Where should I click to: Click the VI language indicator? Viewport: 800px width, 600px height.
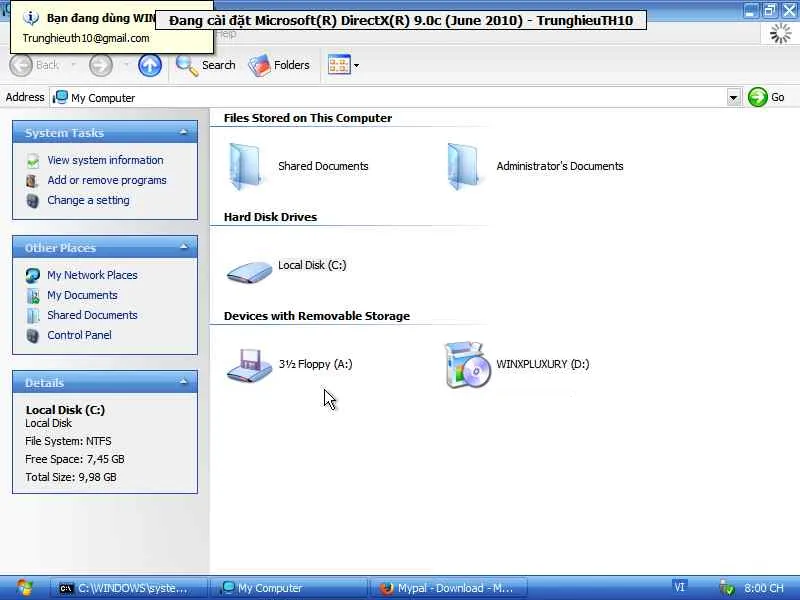679,587
